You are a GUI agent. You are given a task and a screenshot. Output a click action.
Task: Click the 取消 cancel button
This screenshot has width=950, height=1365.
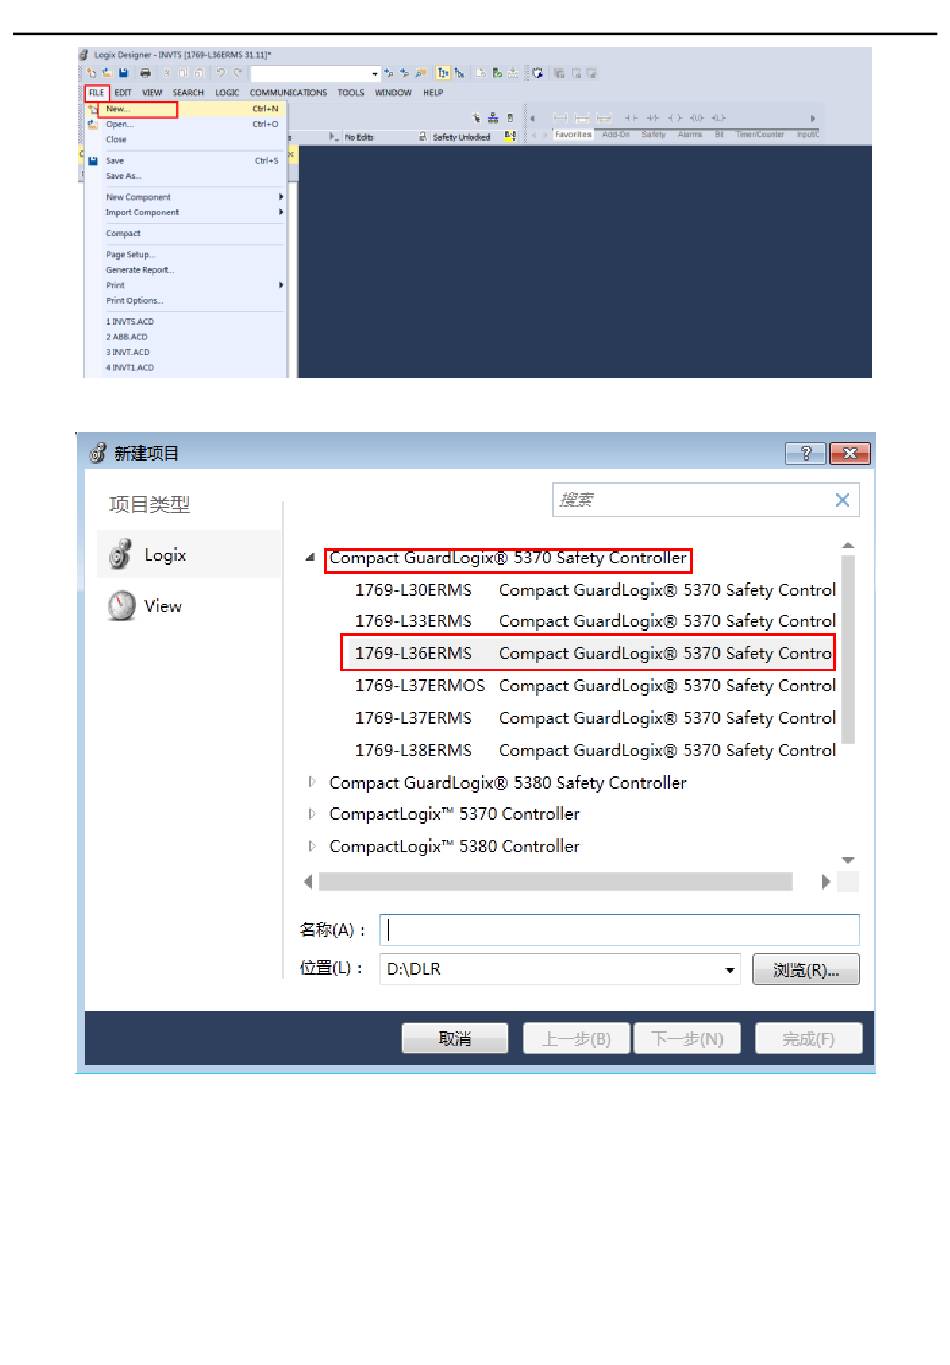(x=455, y=1039)
